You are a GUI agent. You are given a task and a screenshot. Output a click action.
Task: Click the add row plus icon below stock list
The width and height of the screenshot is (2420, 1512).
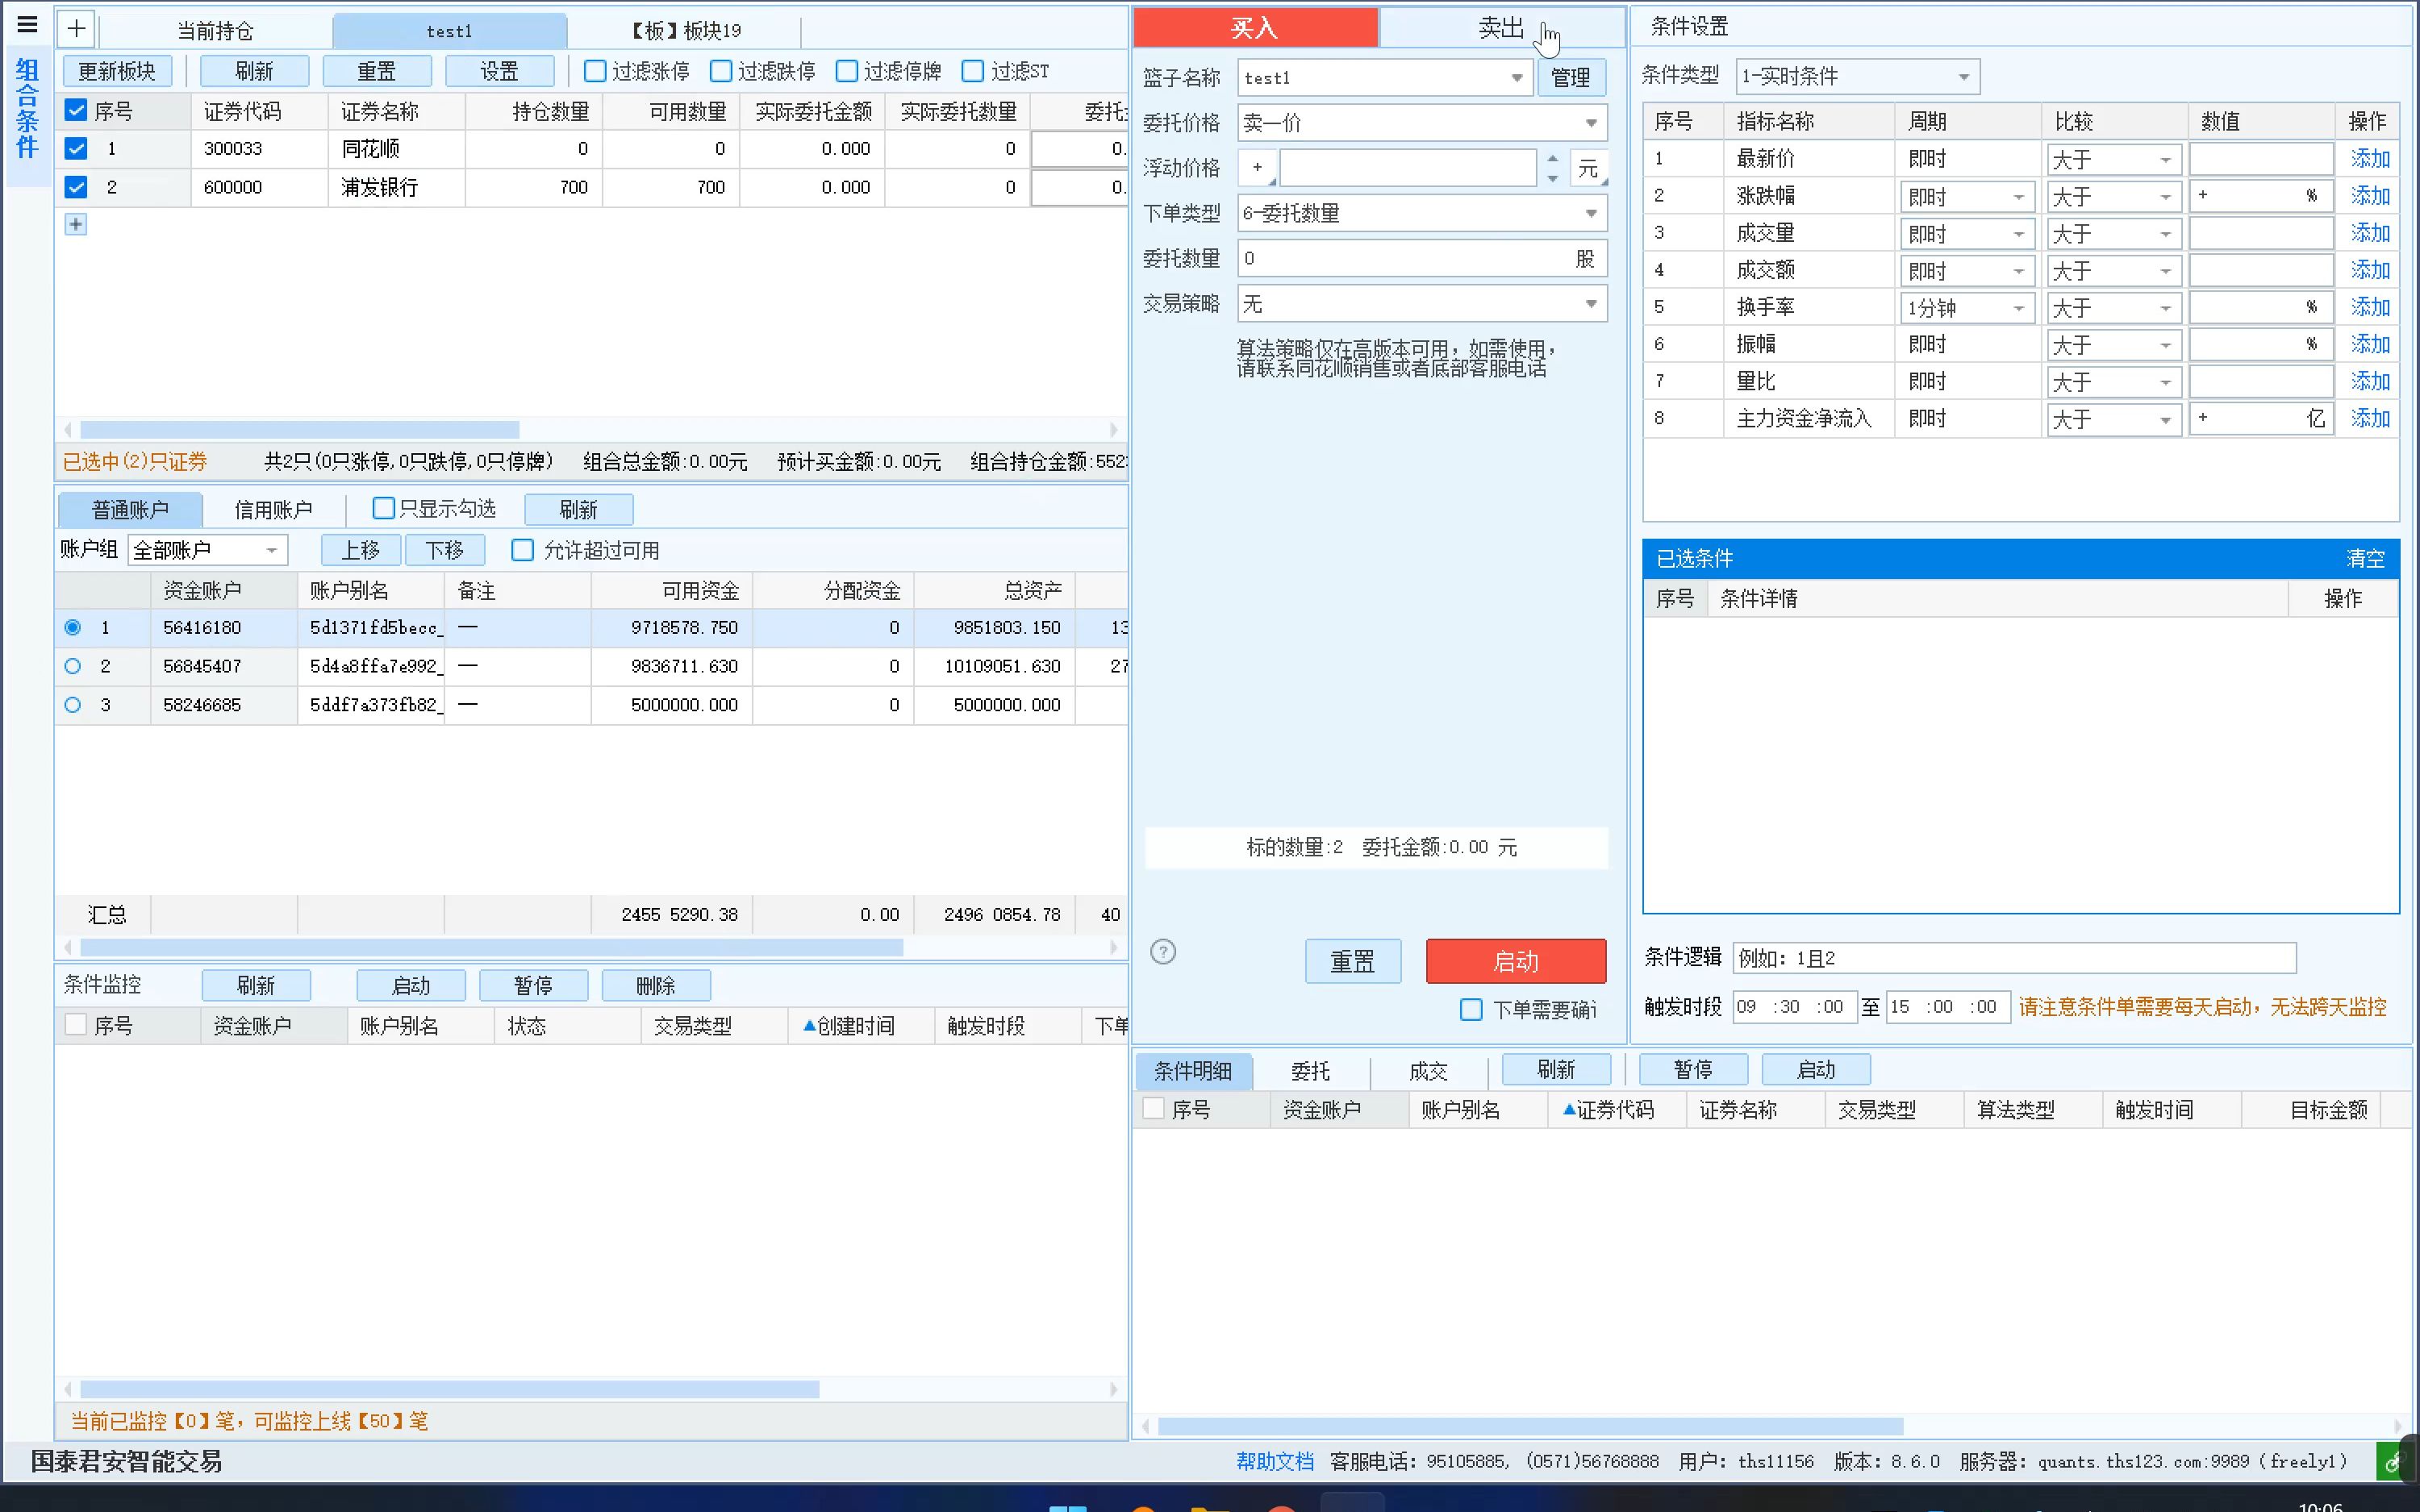point(76,224)
